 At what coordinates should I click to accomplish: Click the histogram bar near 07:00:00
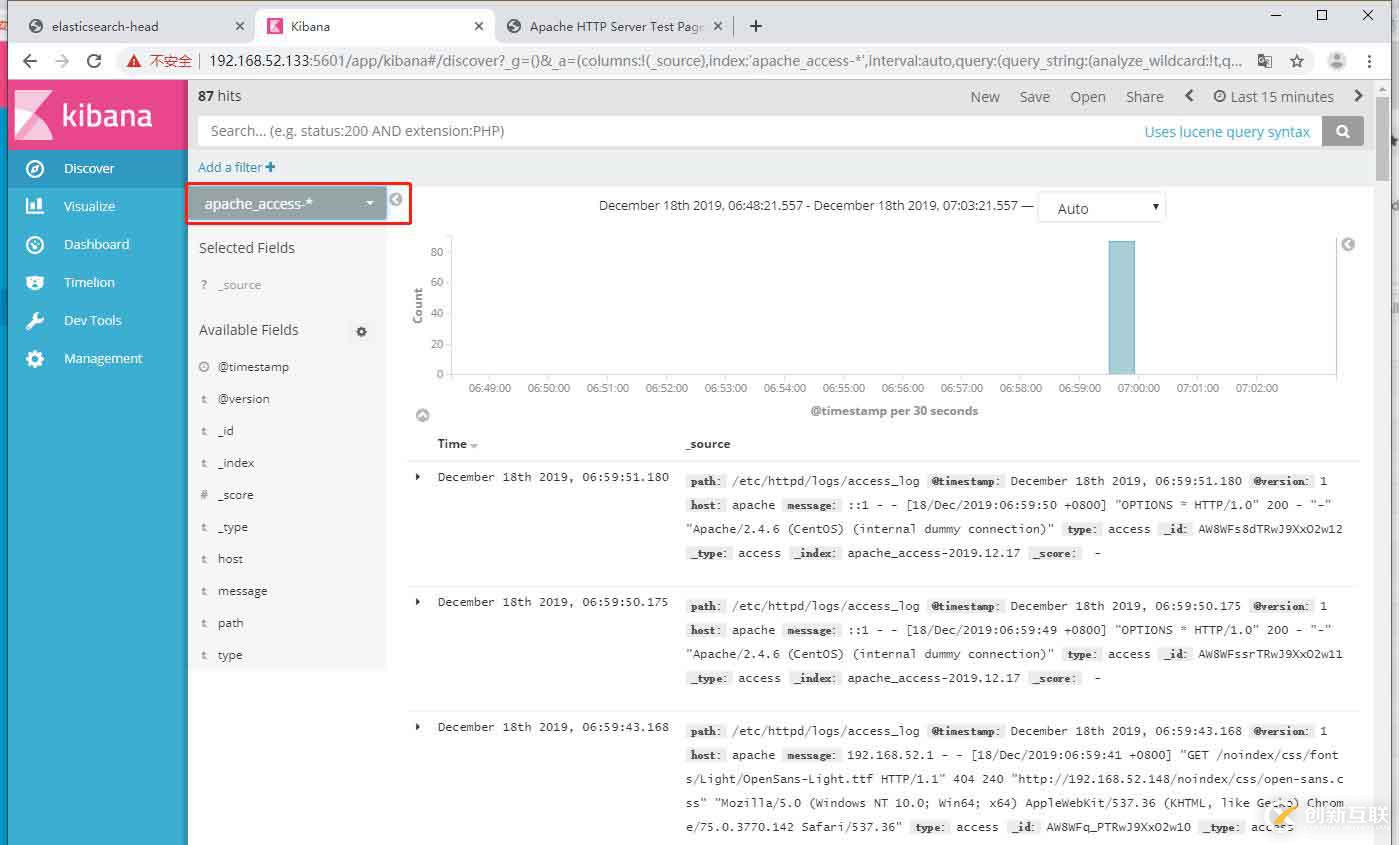pyautogui.click(x=1121, y=308)
